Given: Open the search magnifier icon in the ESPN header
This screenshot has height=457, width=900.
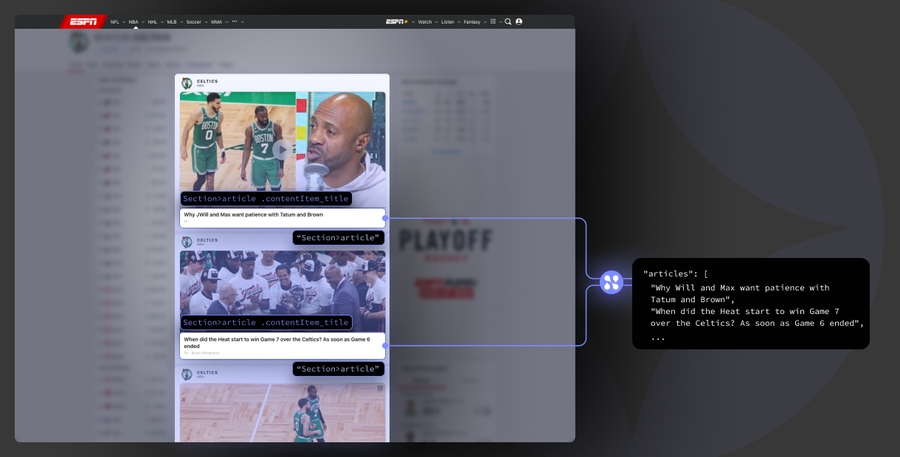Looking at the screenshot, I should 508,21.
